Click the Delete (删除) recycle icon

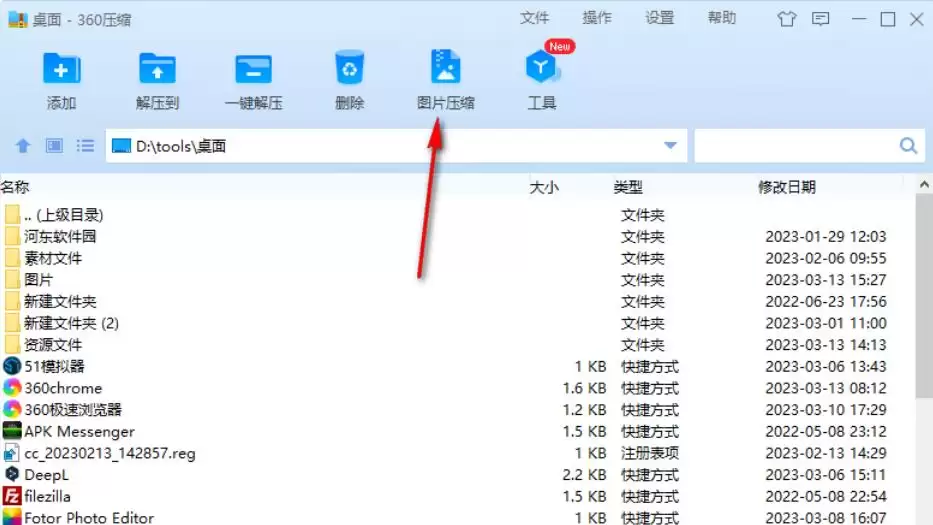coord(349,67)
